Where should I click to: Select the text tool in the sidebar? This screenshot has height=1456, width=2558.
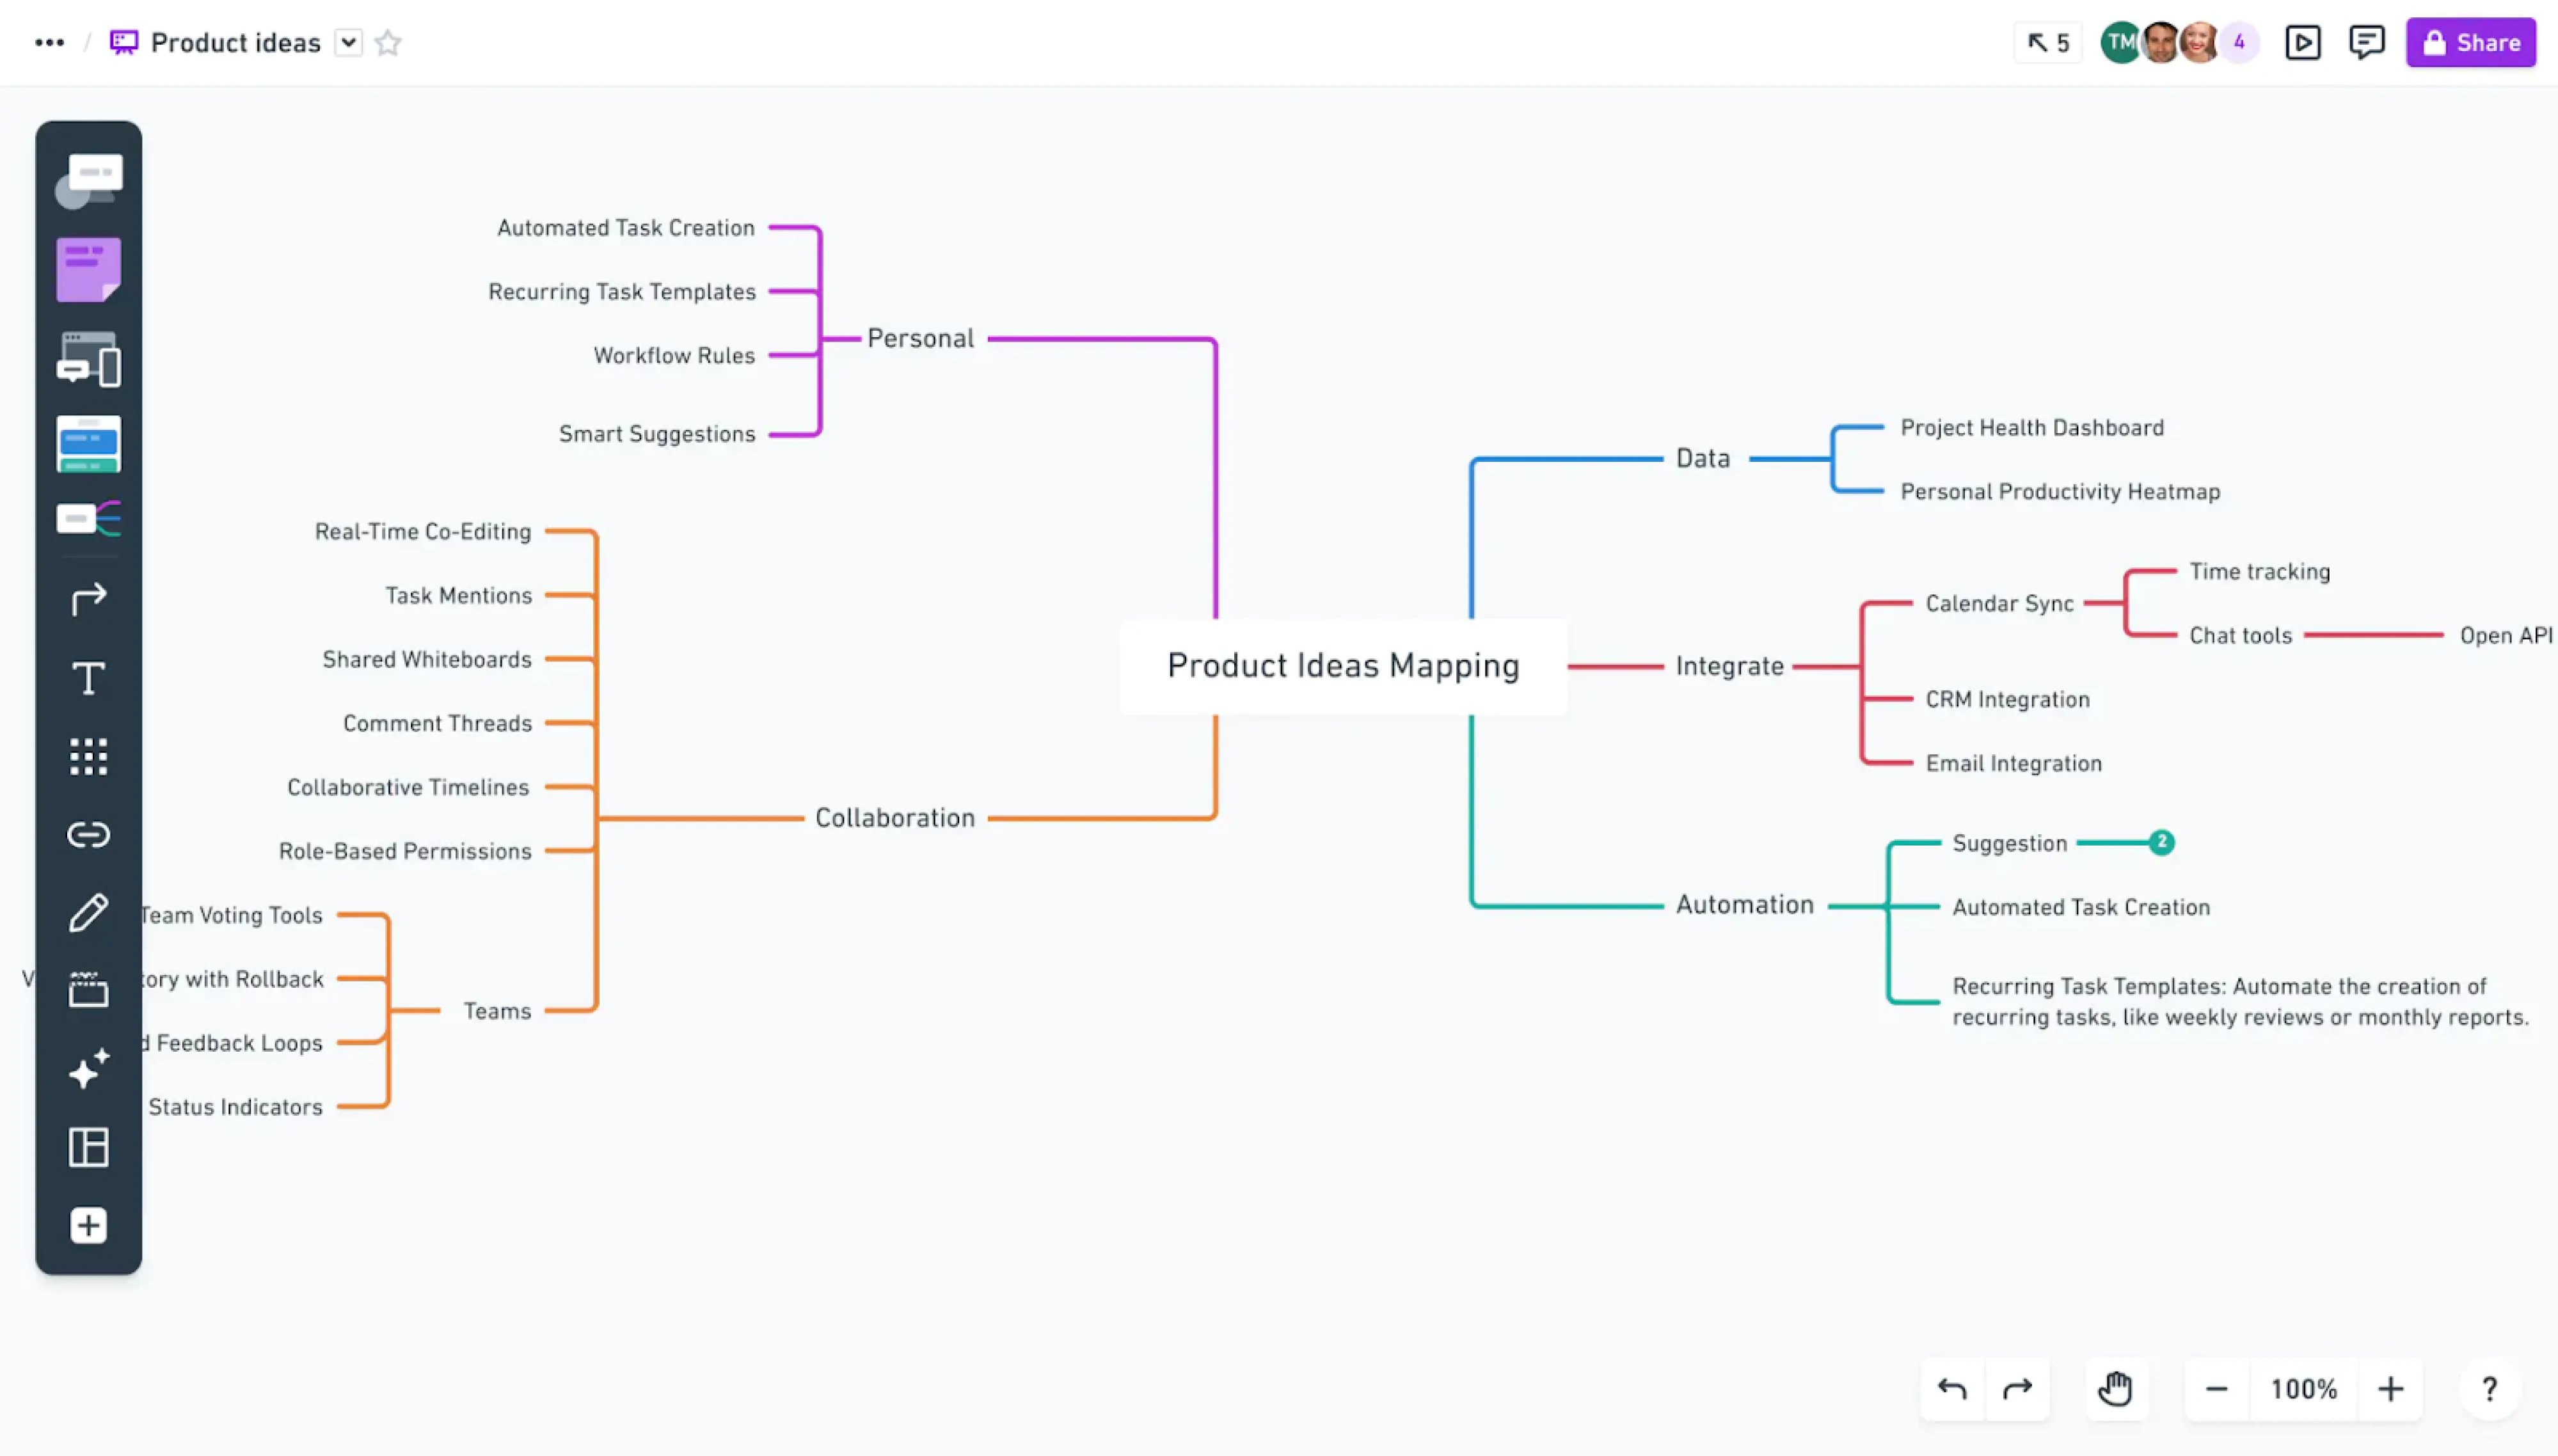pyautogui.click(x=88, y=678)
